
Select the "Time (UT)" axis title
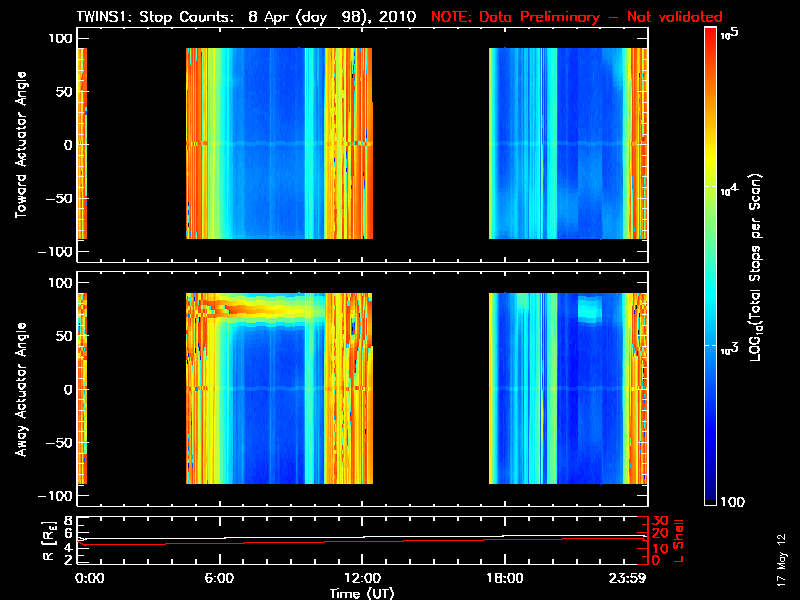[362, 593]
